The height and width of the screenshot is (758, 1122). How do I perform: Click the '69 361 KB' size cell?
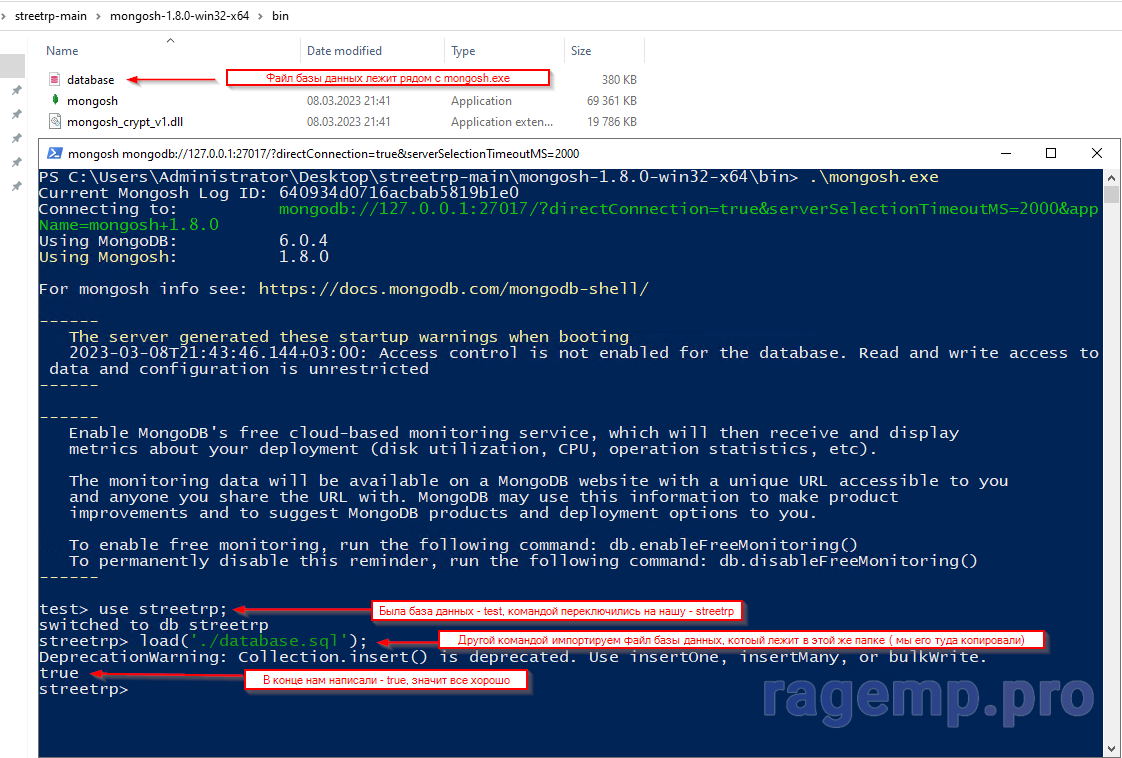click(x=612, y=101)
